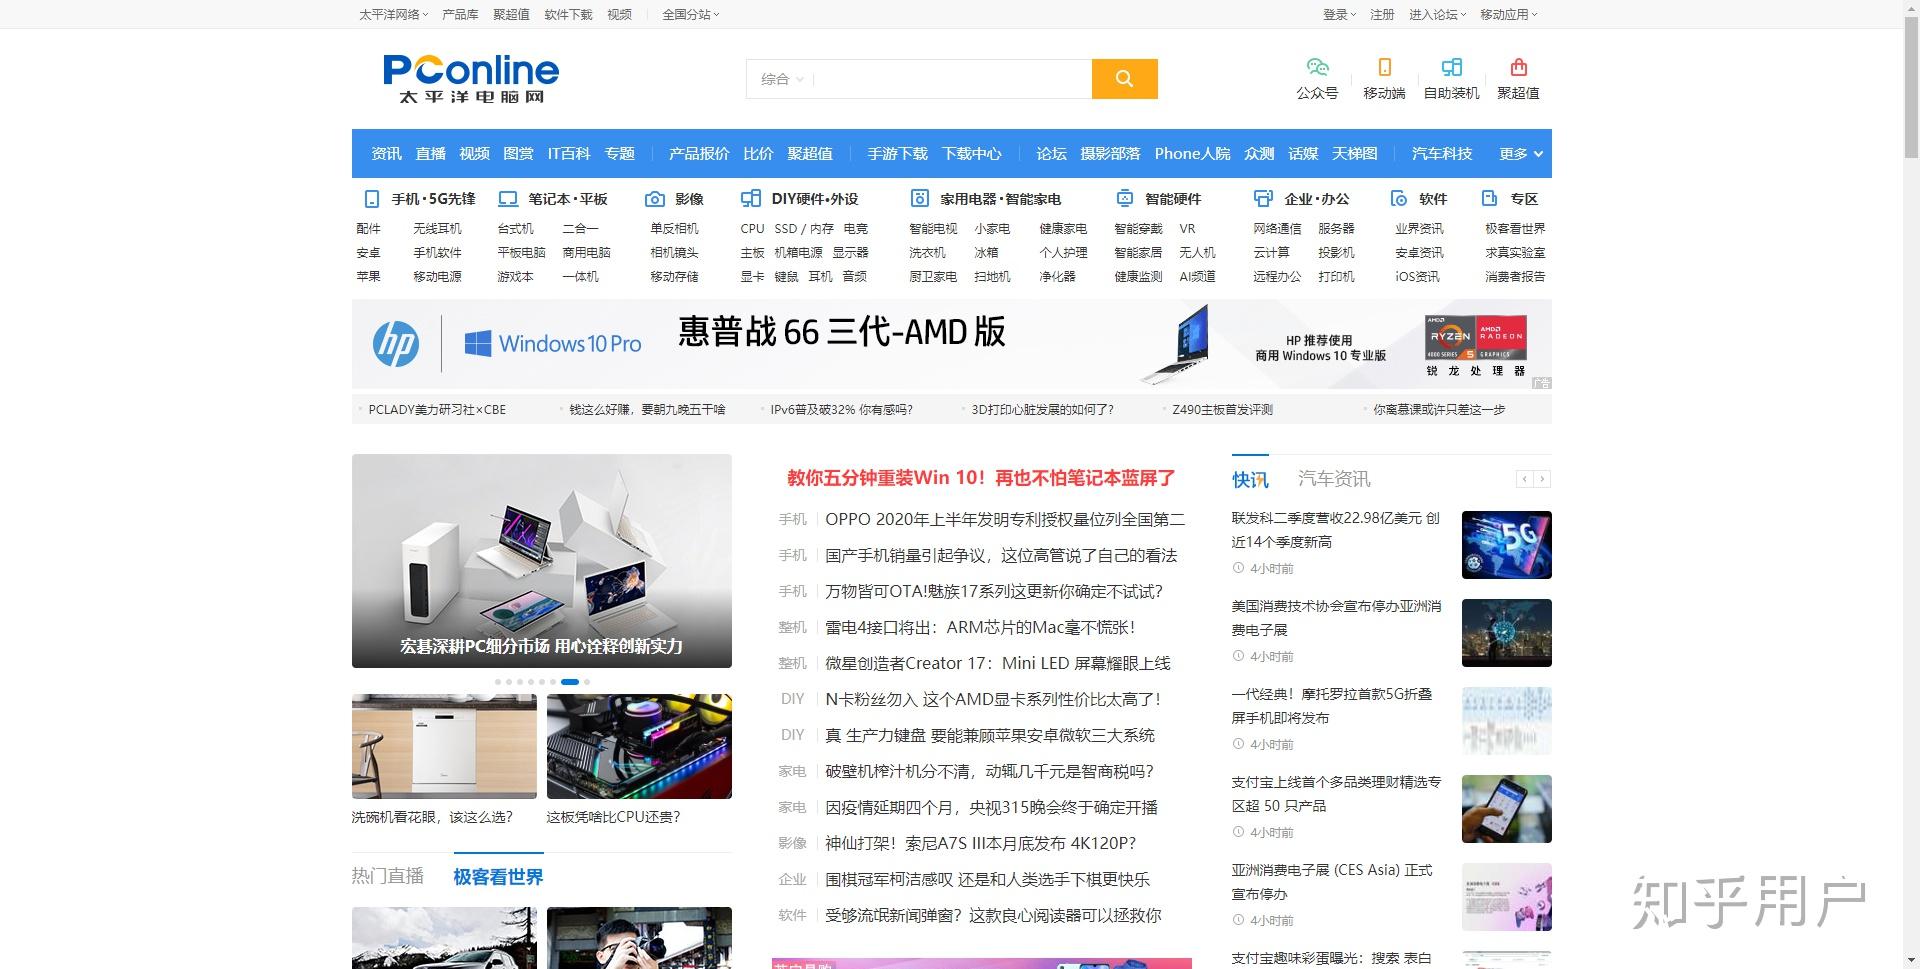The image size is (1920, 969).
Task: Click the orange search magnifier icon
Action: 1124,78
